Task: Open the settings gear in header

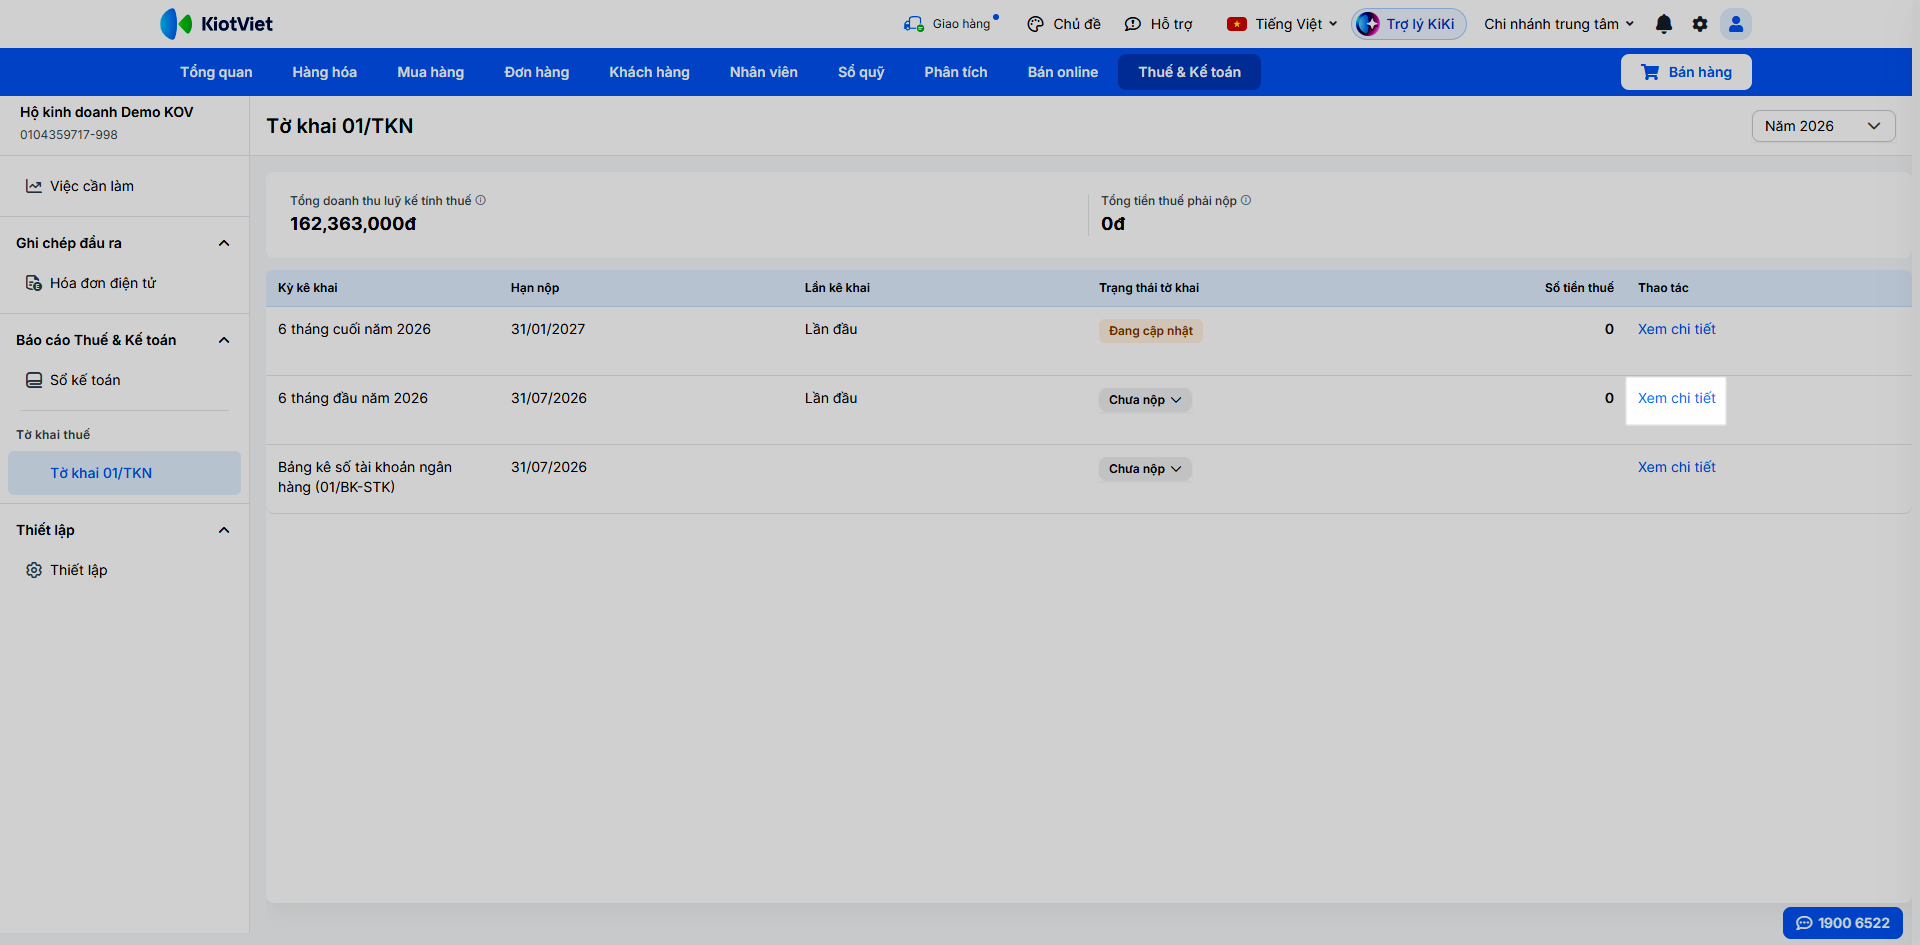Action: [1700, 24]
